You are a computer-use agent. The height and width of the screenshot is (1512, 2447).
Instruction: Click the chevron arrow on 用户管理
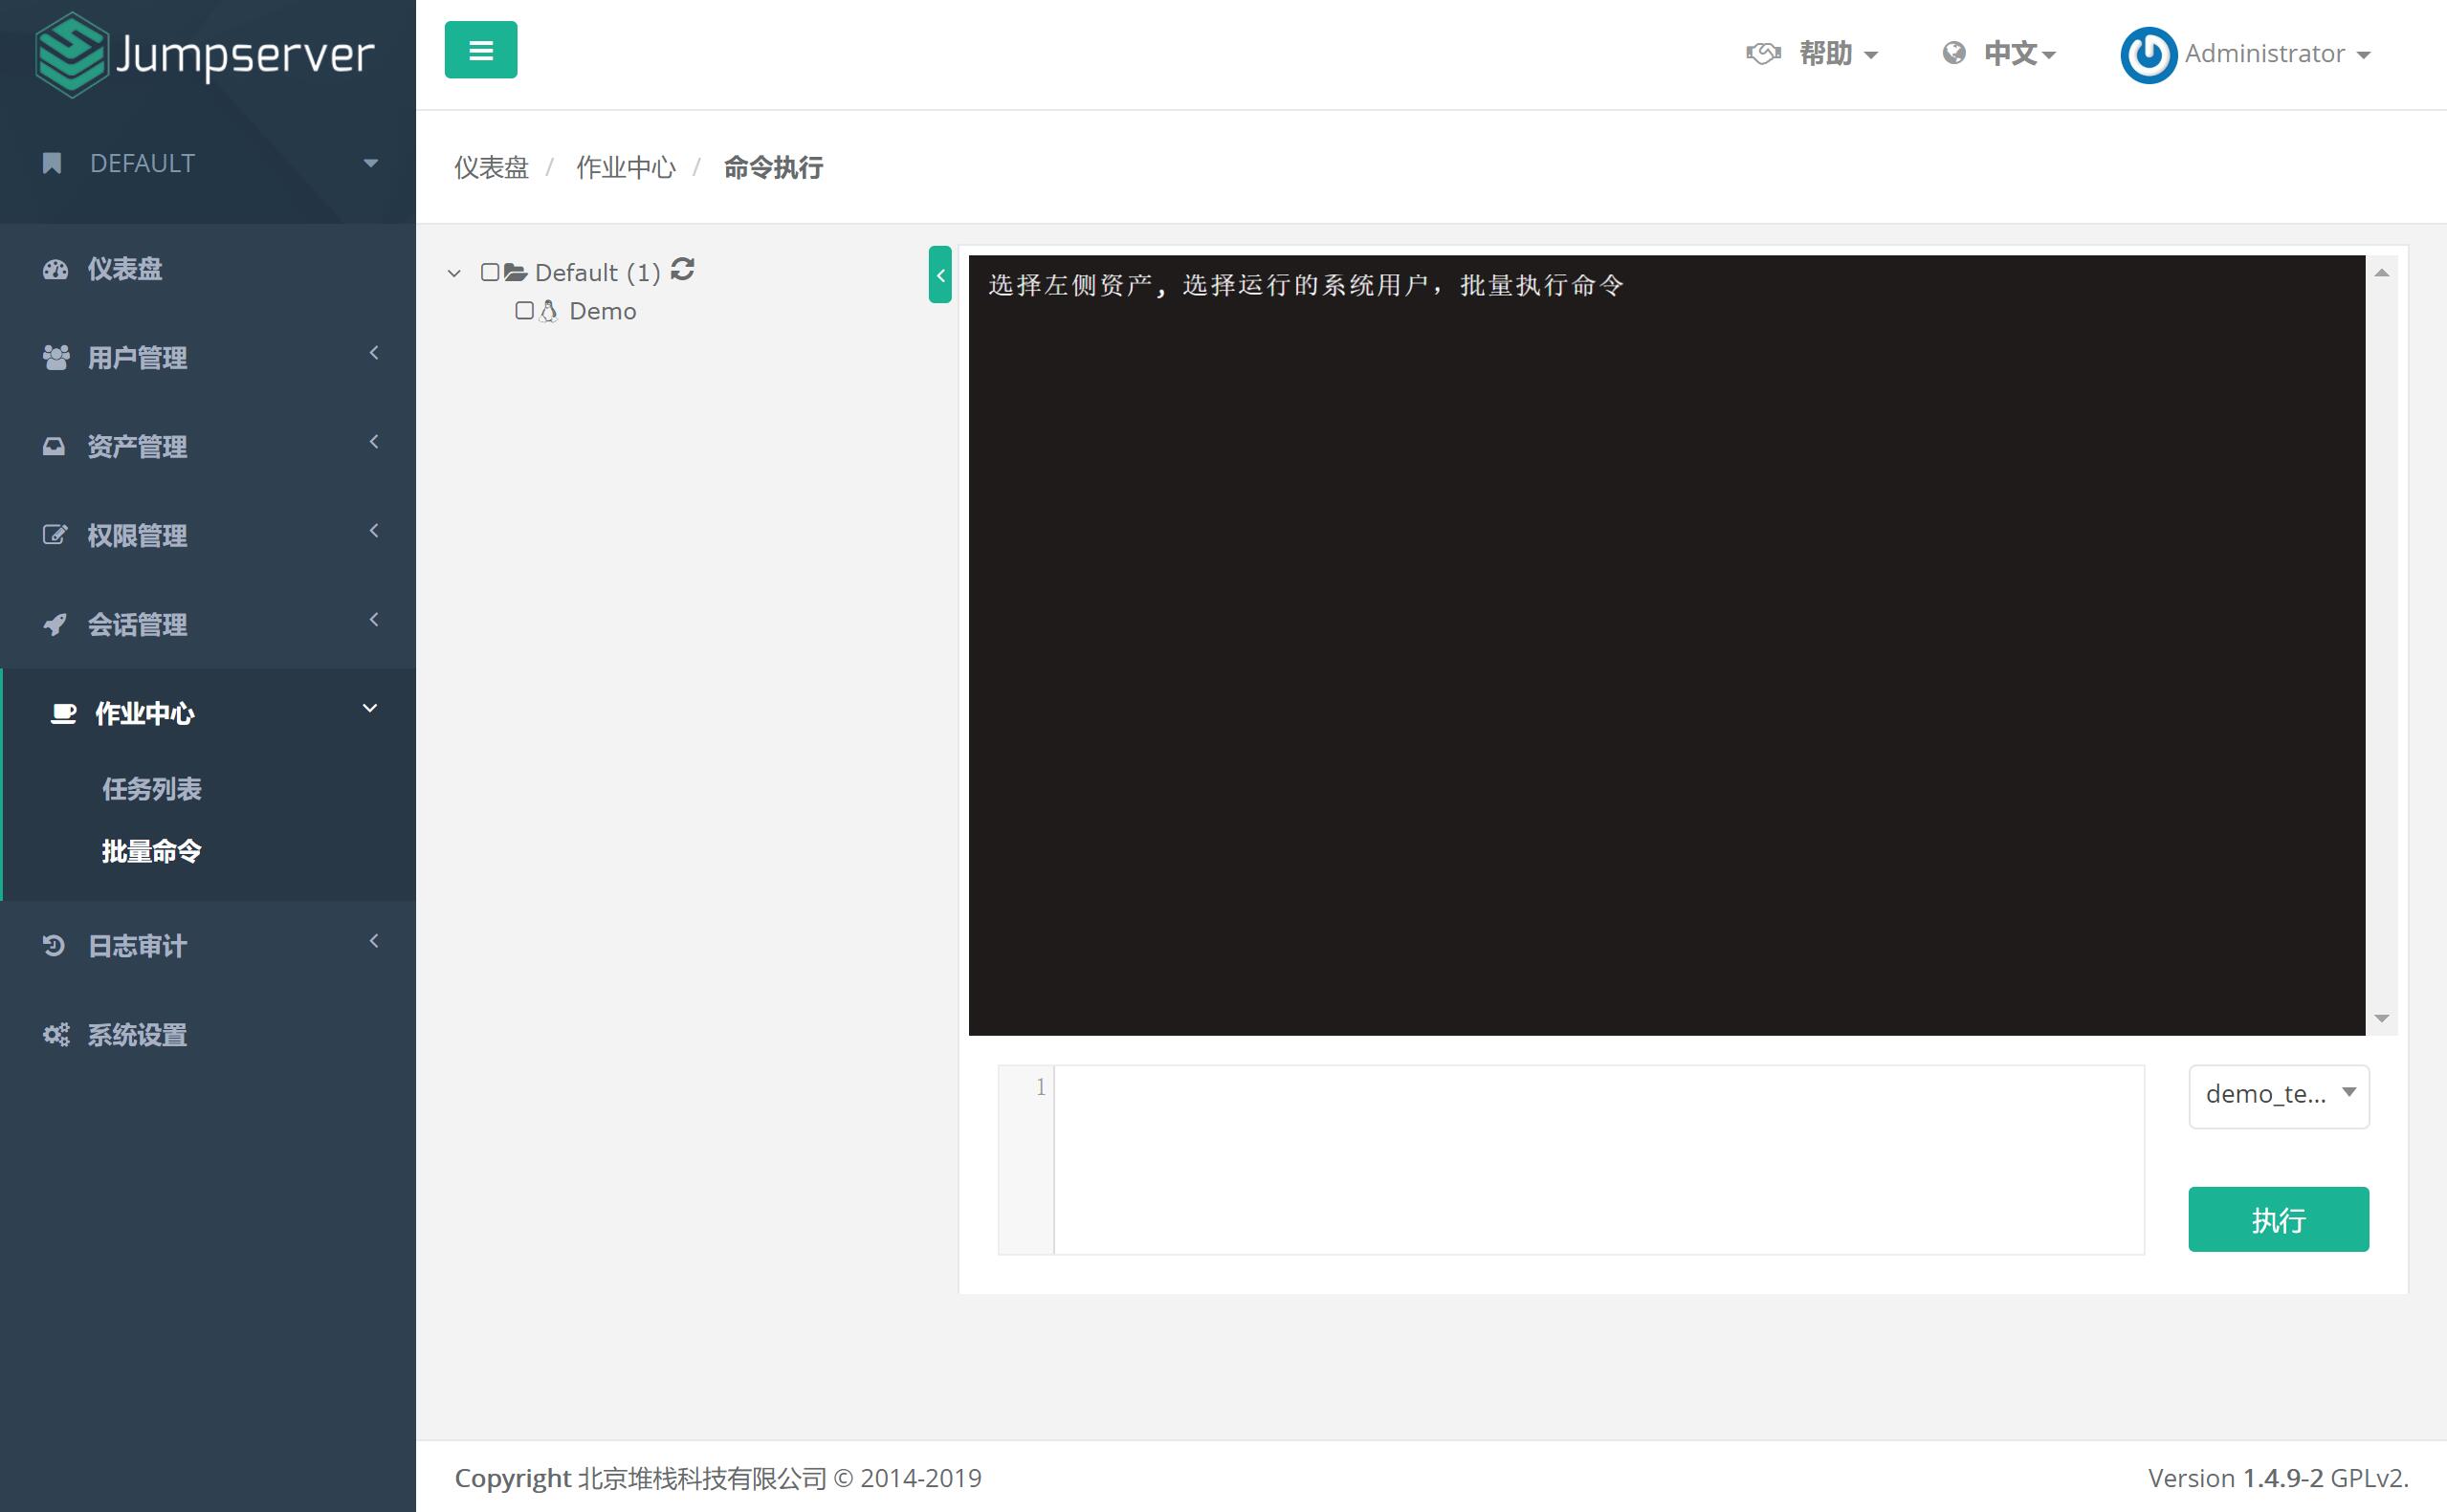374,352
